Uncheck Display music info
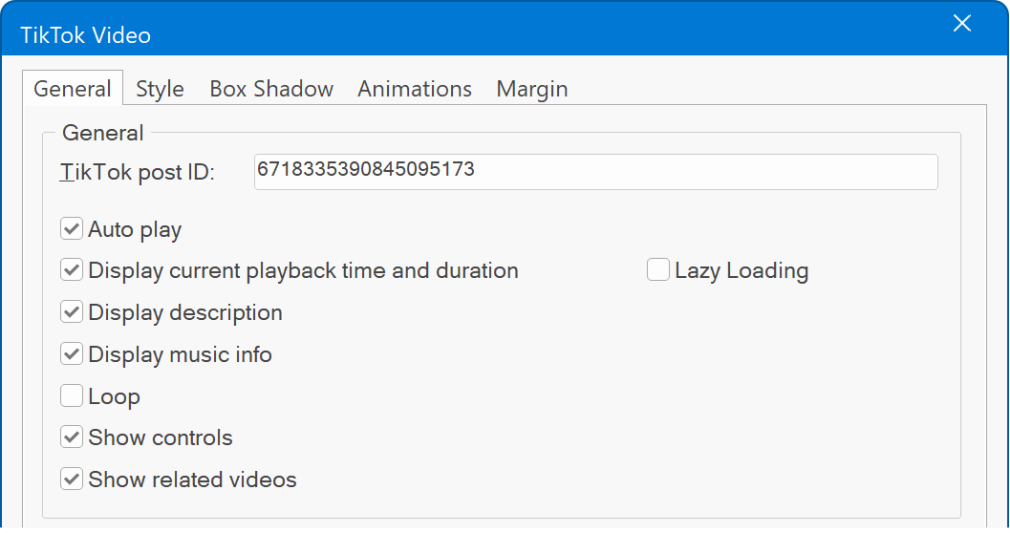Image resolution: width=1010 pixels, height=533 pixels. point(71,354)
